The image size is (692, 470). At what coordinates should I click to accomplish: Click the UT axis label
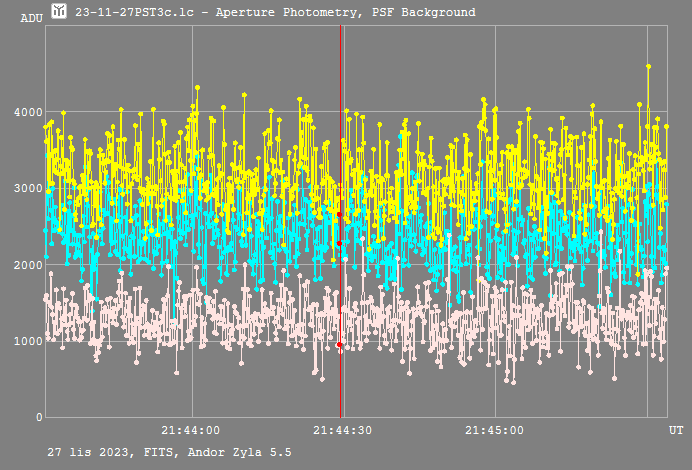click(x=676, y=430)
